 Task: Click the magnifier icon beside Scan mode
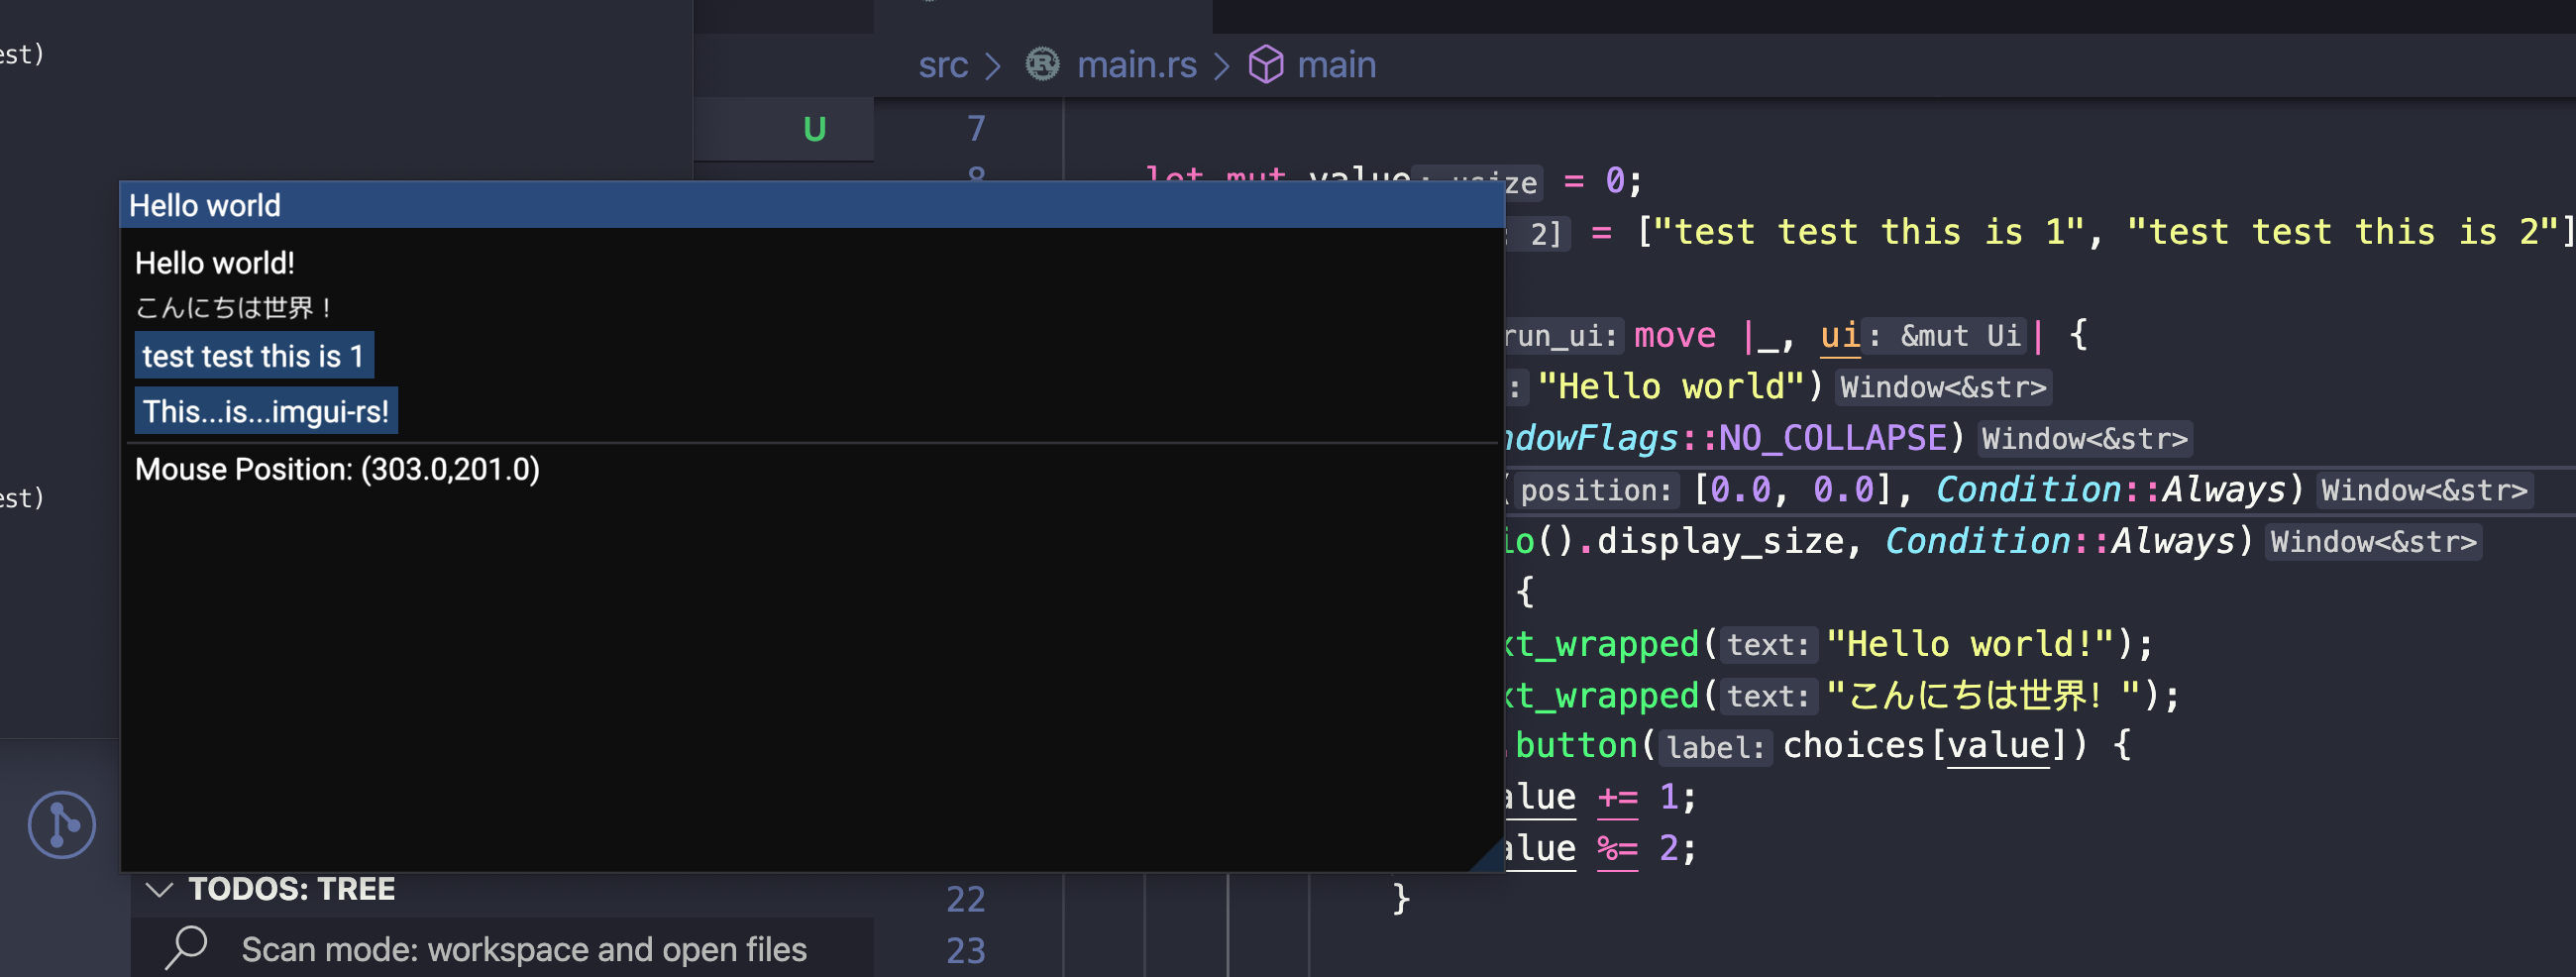coord(186,948)
